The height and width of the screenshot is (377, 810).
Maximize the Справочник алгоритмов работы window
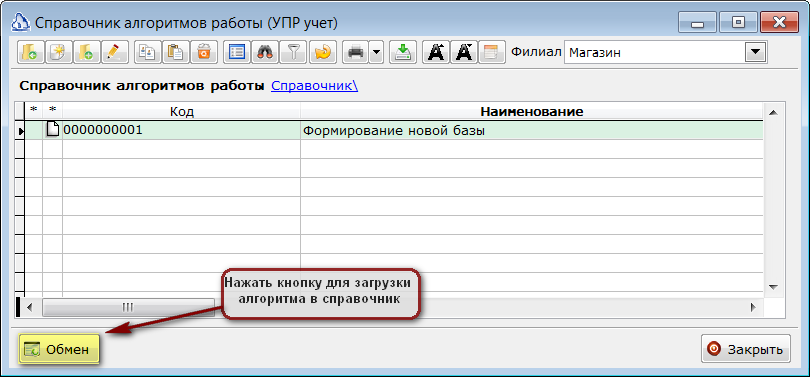[x=739, y=23]
